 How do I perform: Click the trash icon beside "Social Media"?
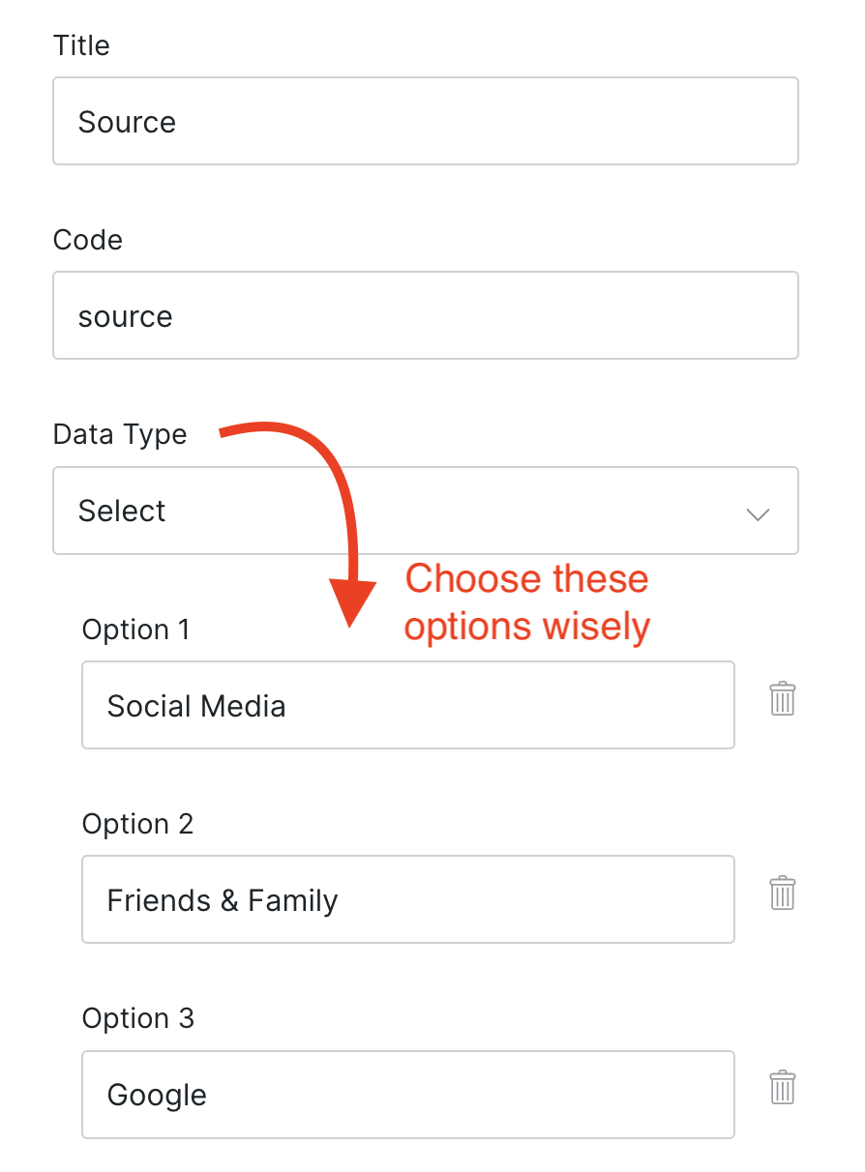[x=783, y=700]
